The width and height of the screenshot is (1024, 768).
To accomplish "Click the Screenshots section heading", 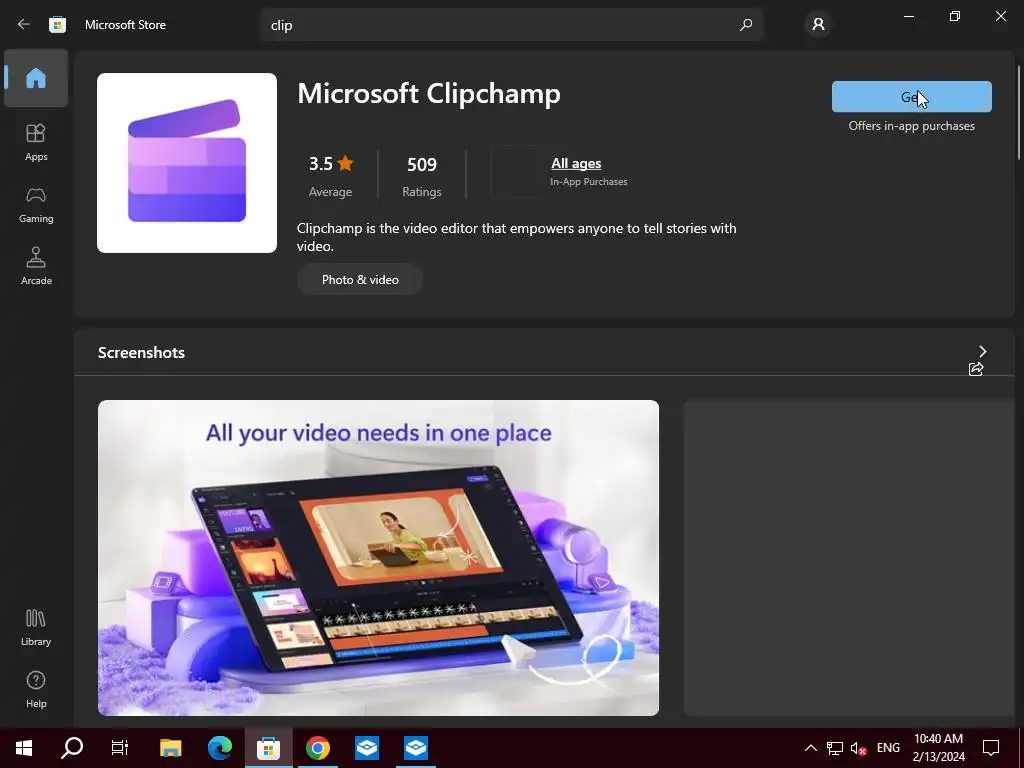I will pos(141,353).
